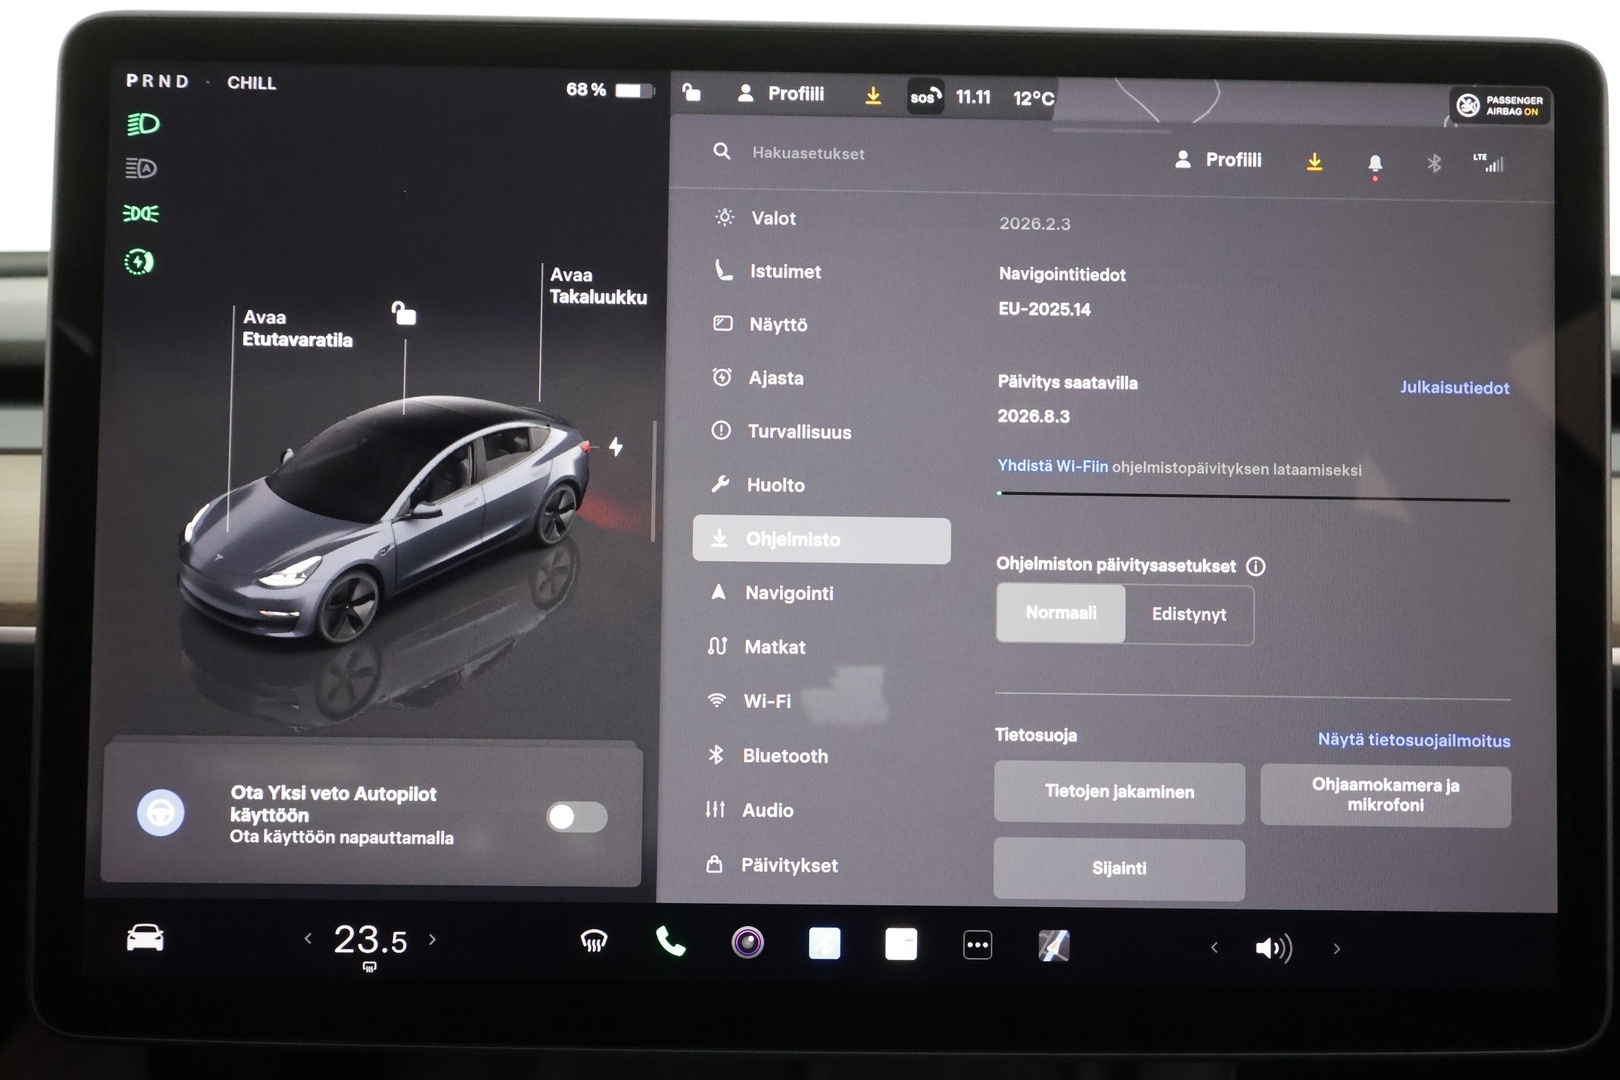Tap the download icon in settings header

[1314, 161]
